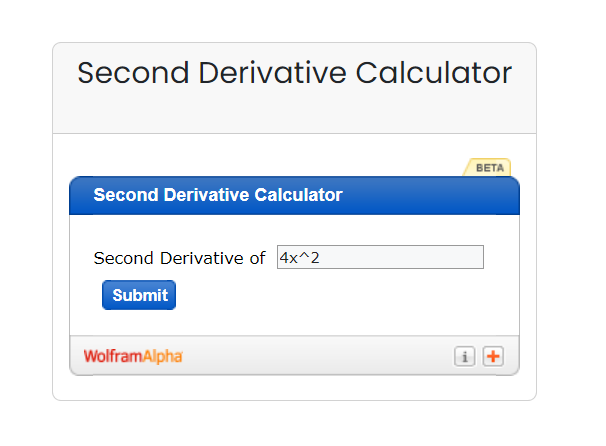The width and height of the screenshot is (606, 446).
Task: Click the yellow BETA badge
Action: (489, 167)
